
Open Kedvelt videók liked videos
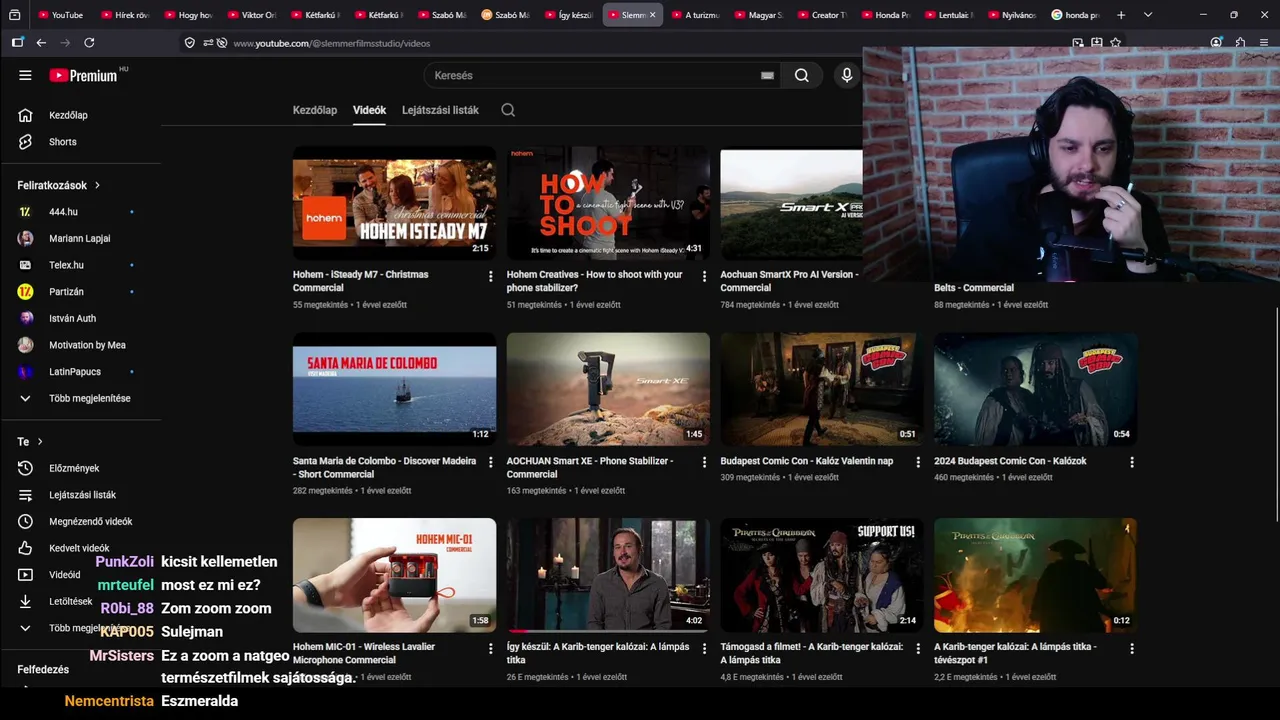click(x=80, y=548)
